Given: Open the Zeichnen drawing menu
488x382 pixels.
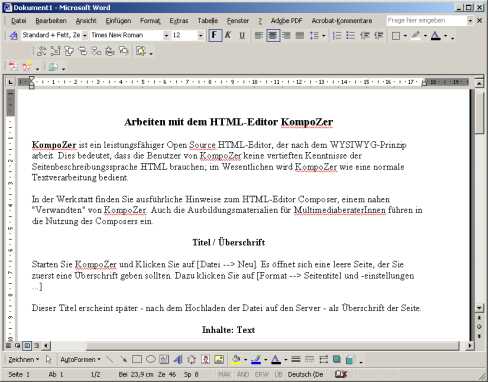Looking at the screenshot, I should pos(23,359).
